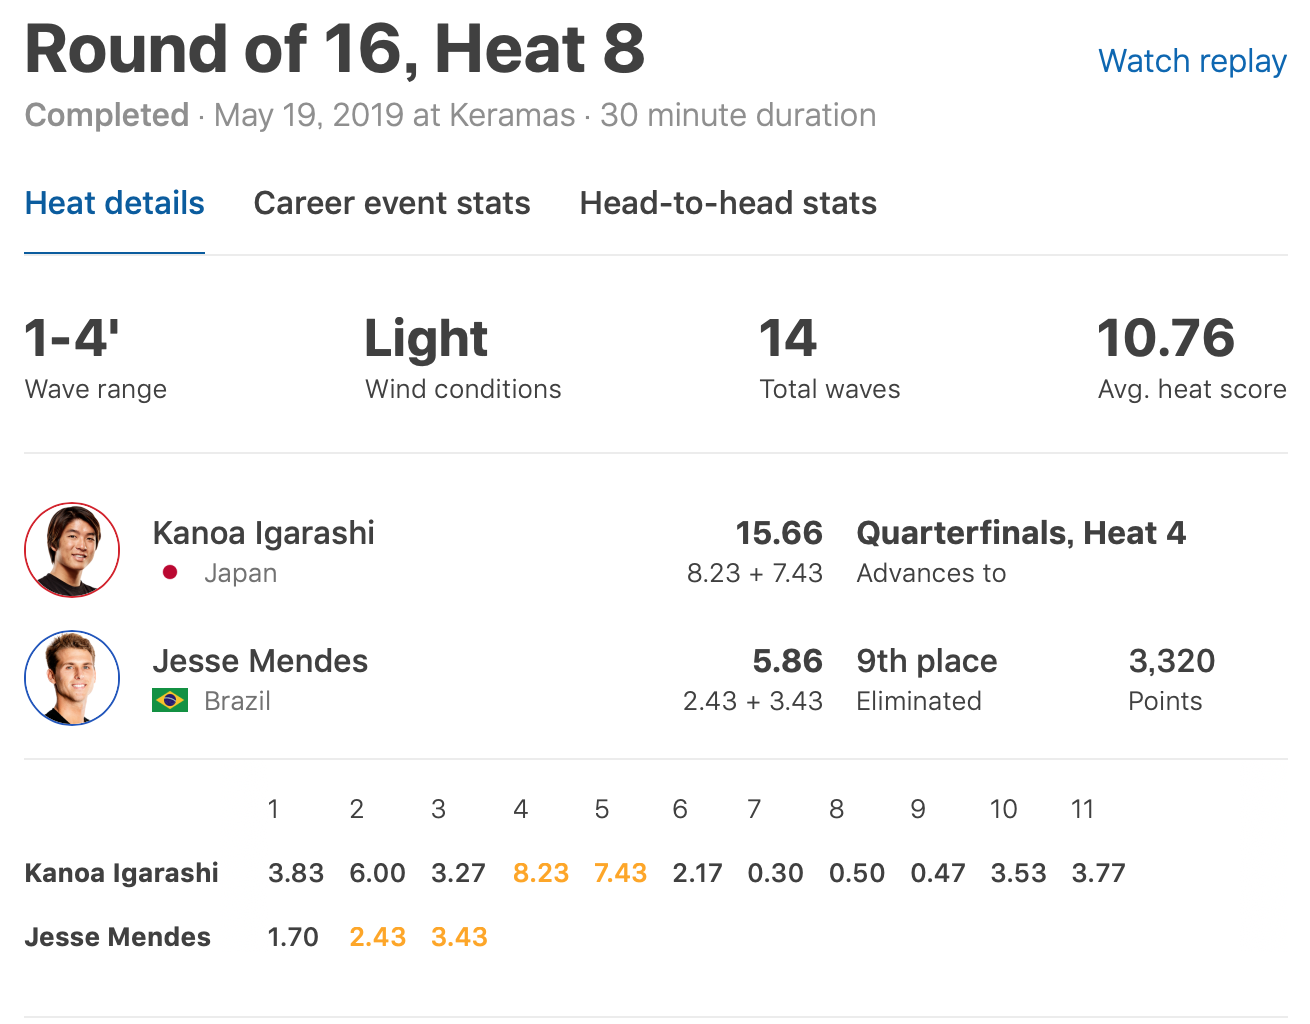Click Kanoa Igarashi's name in results
Viewport: 1310px width, 1024px height.
(x=263, y=533)
